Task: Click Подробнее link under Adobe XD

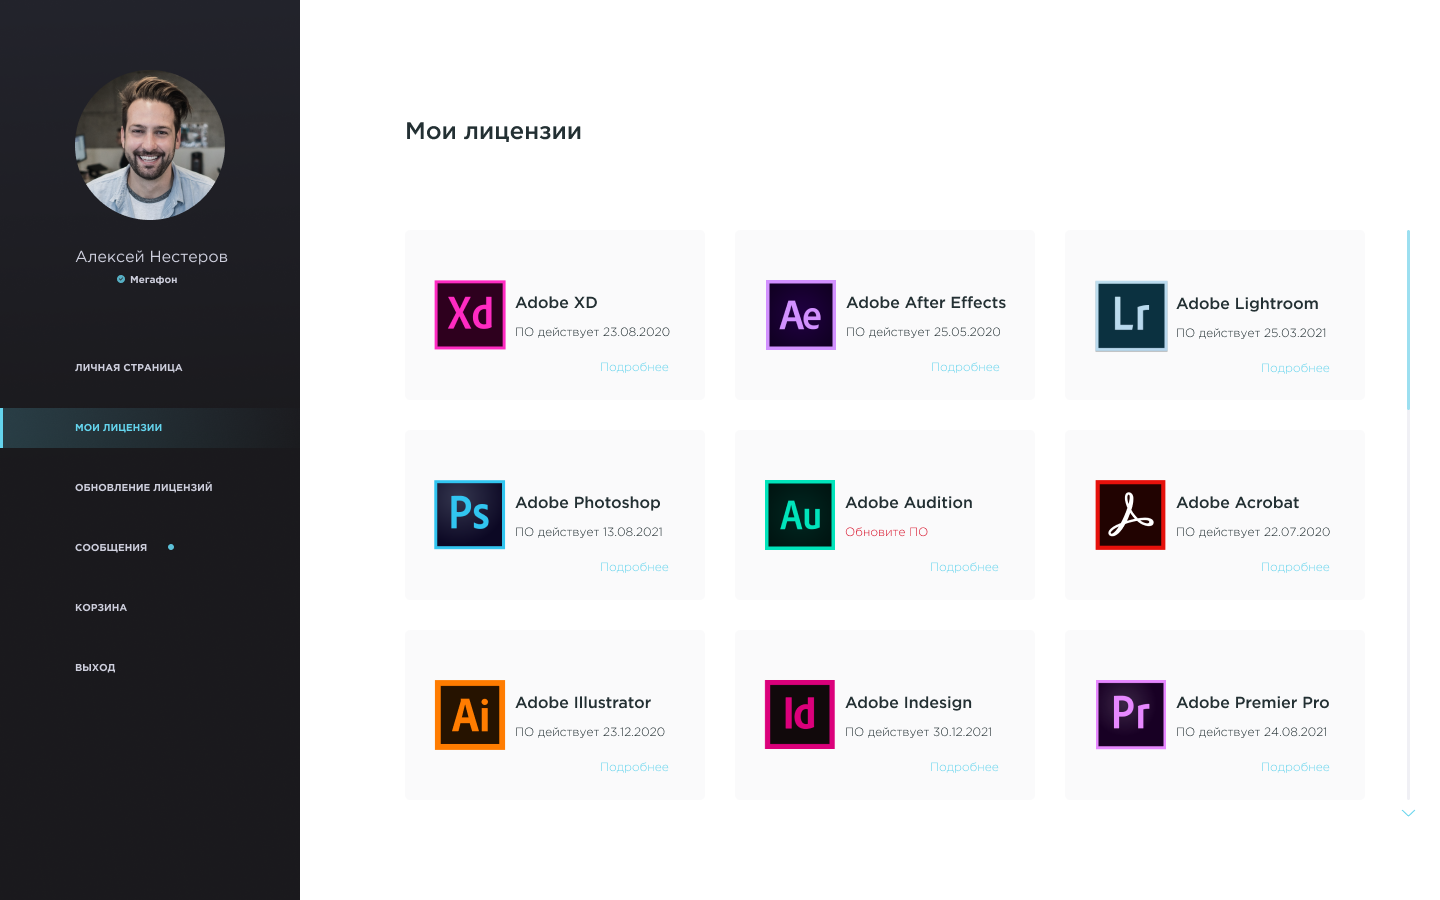Action: pyautogui.click(x=634, y=367)
